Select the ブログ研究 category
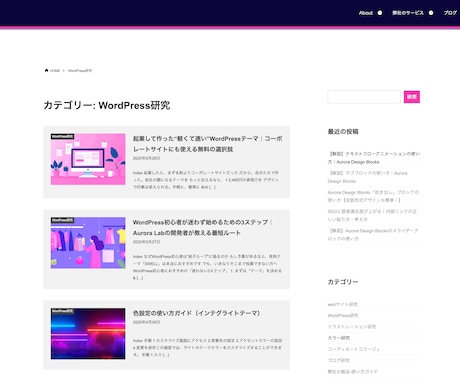Viewport: 460px width, 380px height. pos(339,360)
